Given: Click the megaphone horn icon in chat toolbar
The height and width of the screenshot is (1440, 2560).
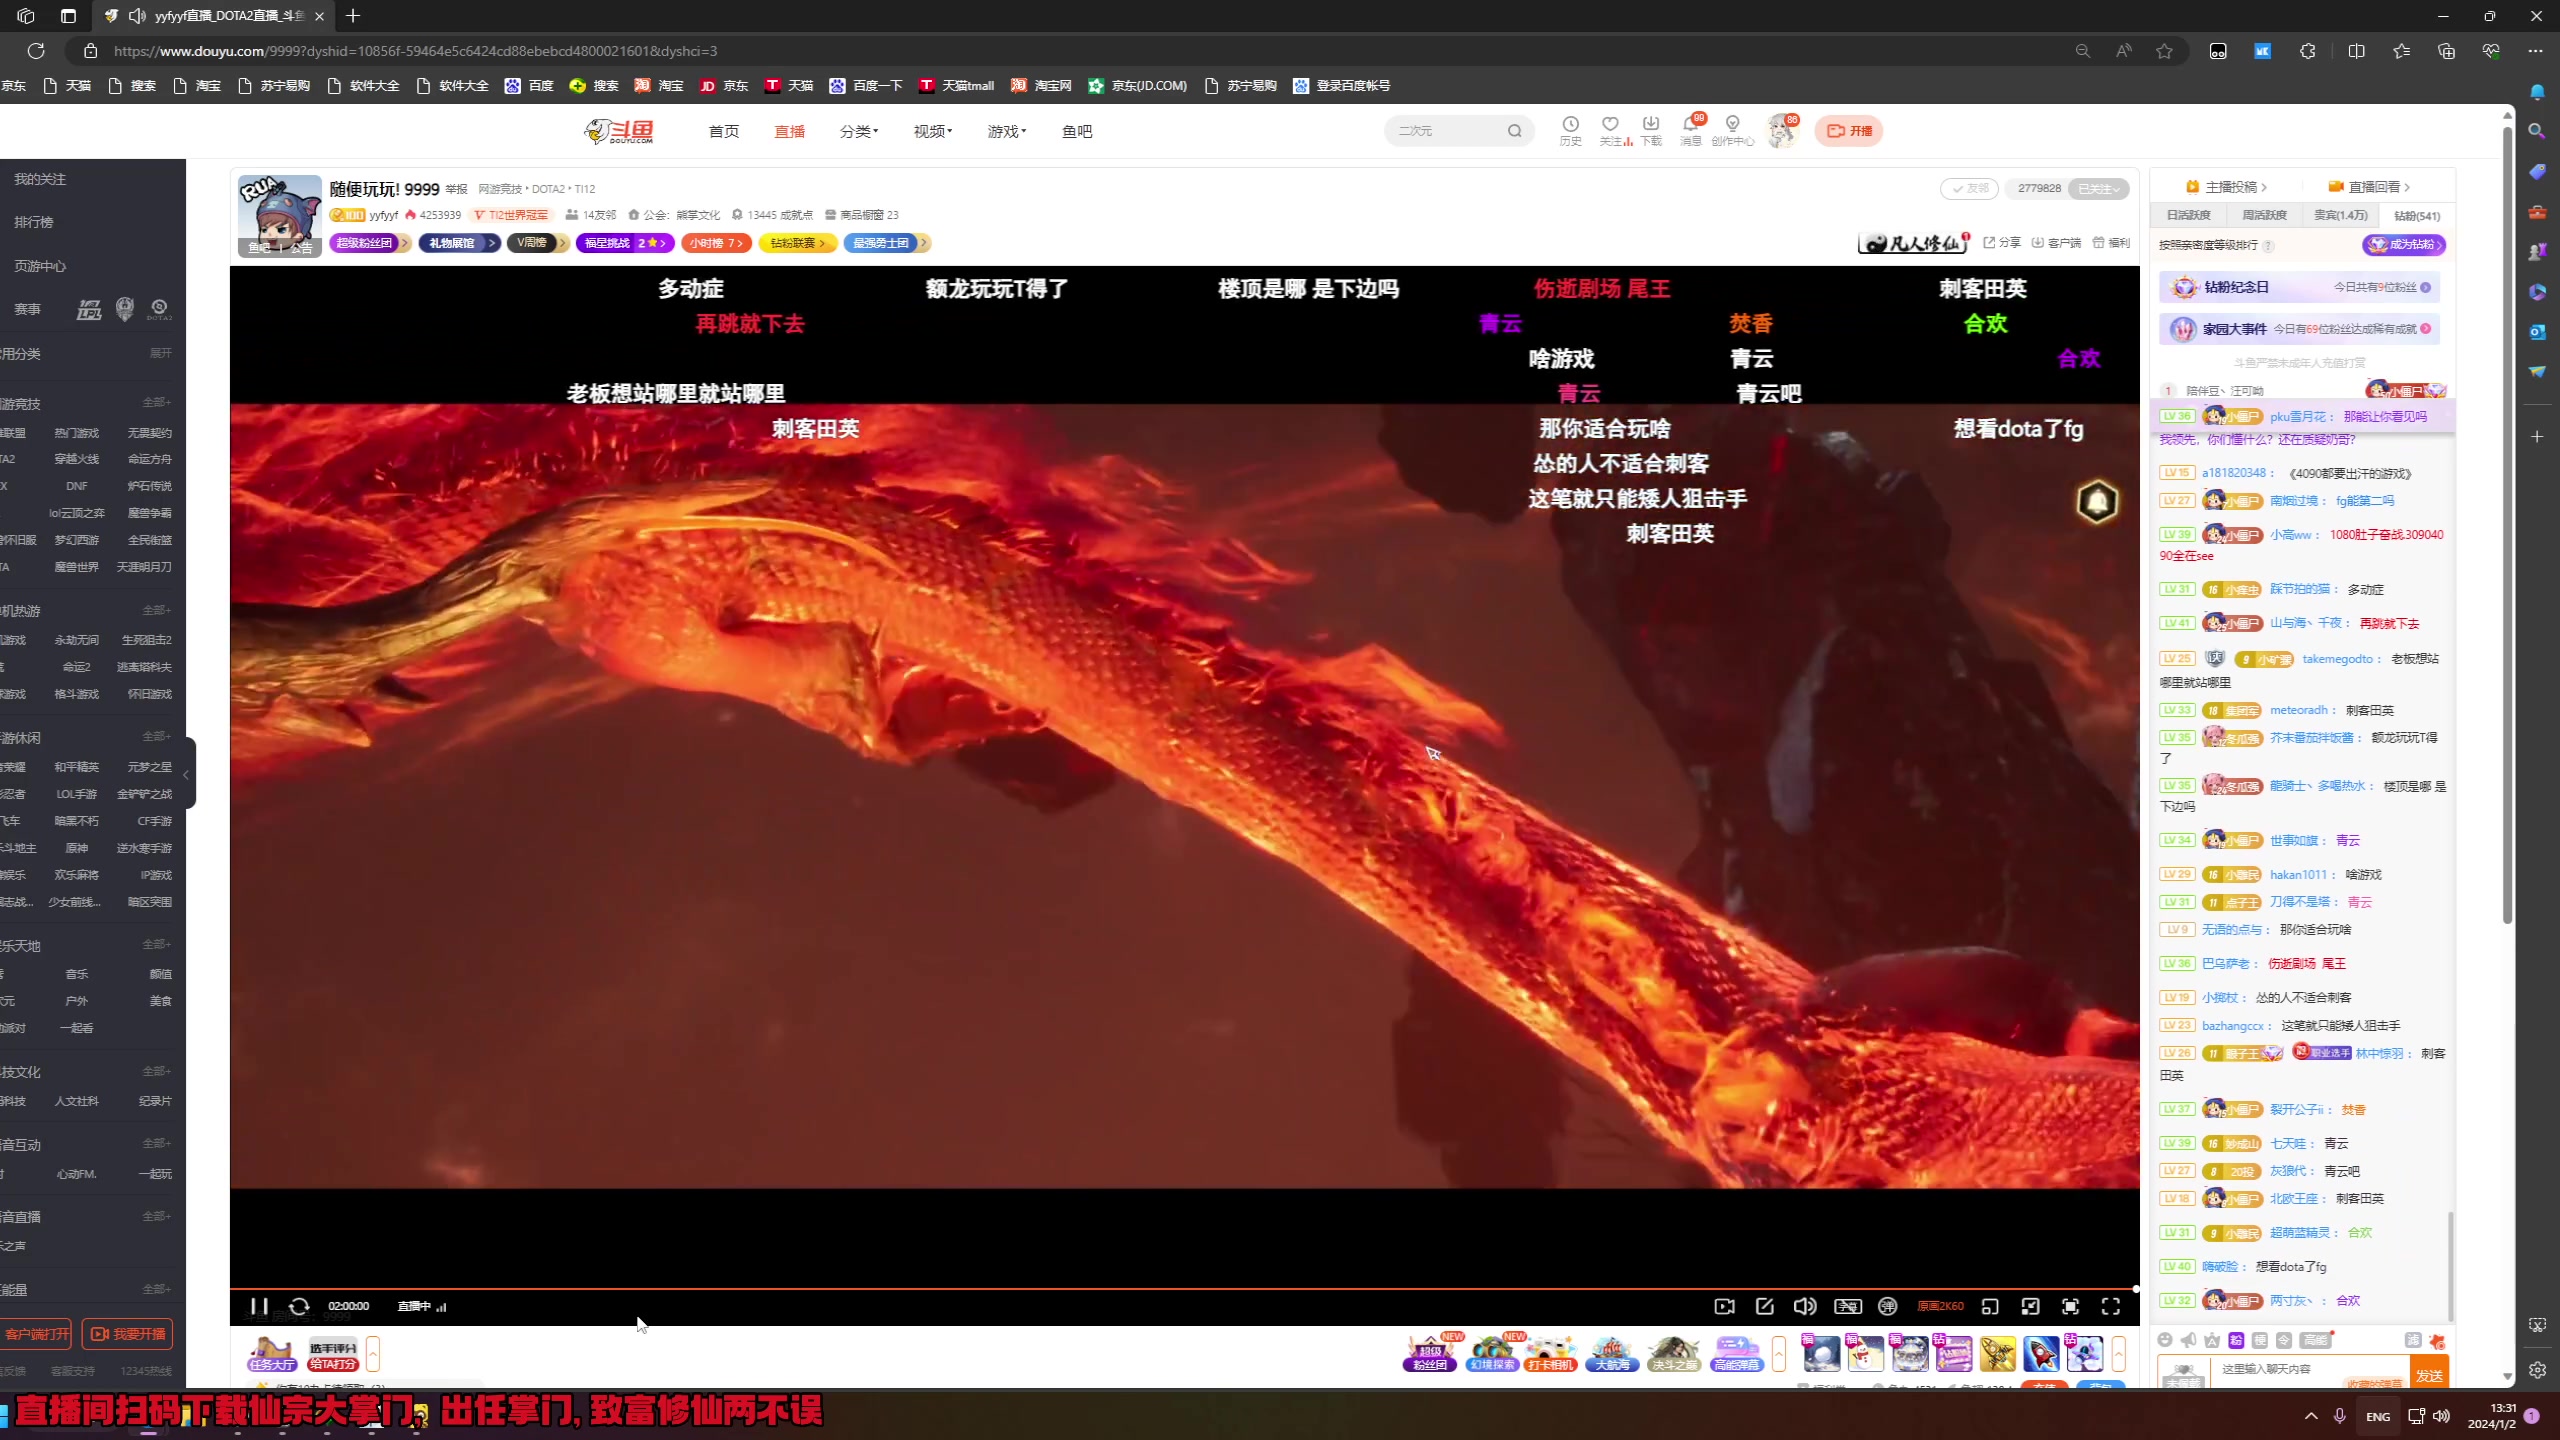Looking at the screenshot, I should pos(2189,1340).
